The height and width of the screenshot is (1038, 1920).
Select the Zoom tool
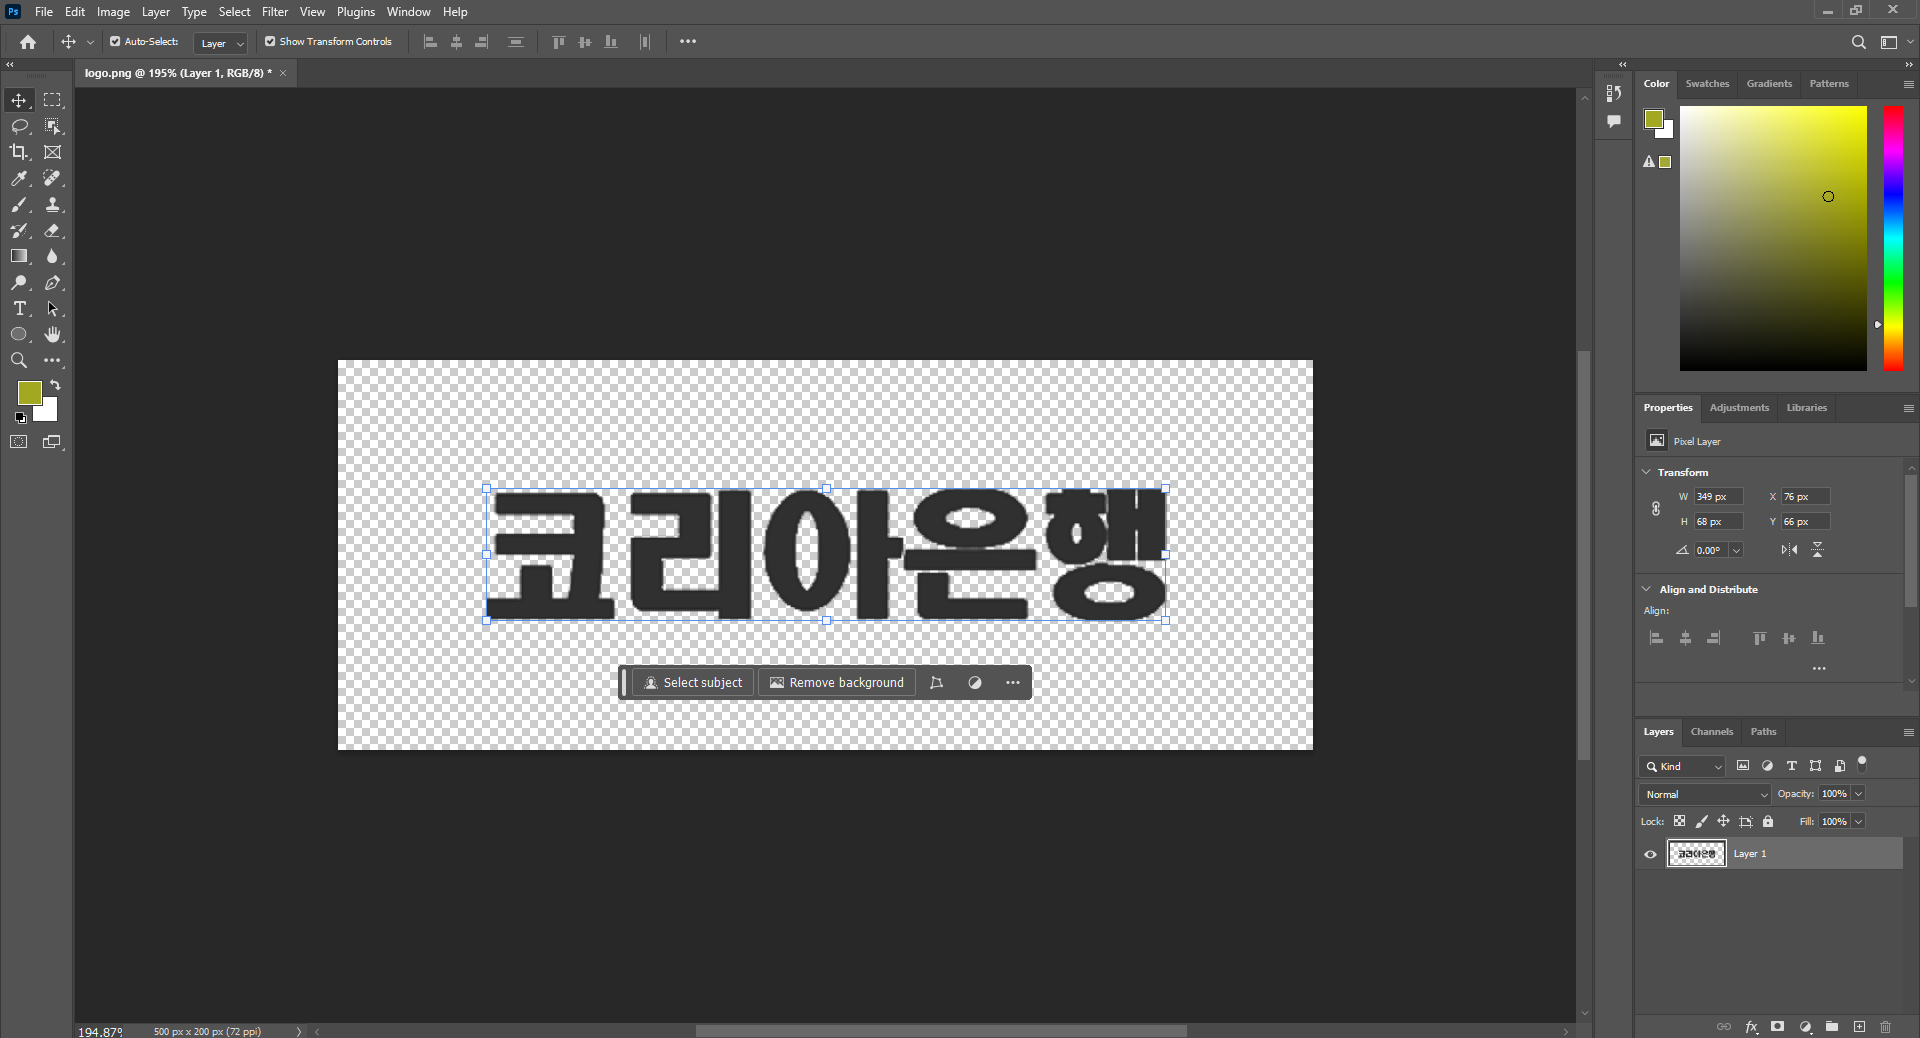coord(19,360)
